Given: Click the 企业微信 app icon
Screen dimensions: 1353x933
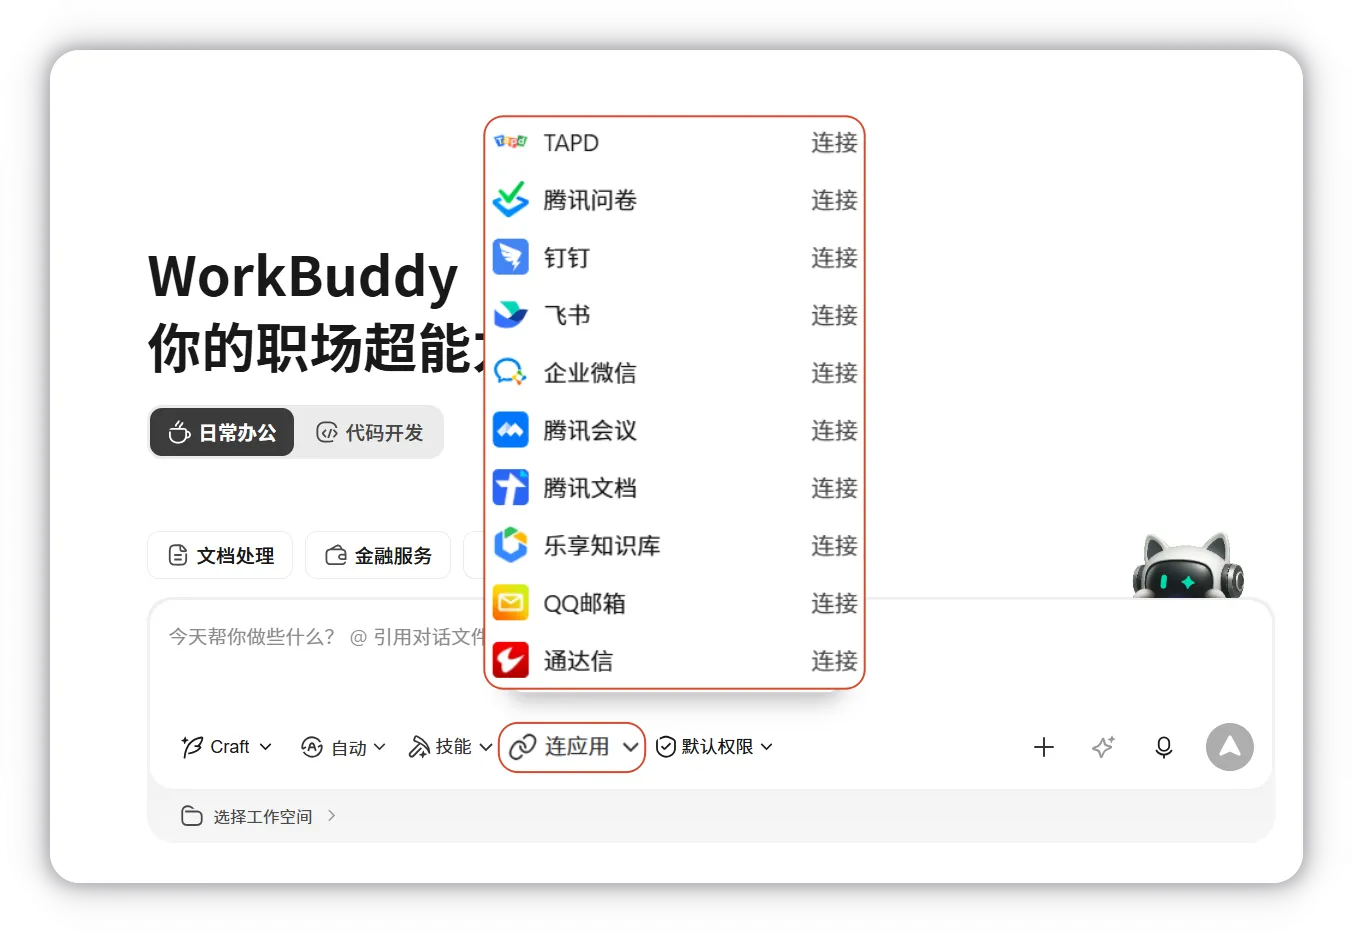Looking at the screenshot, I should (511, 372).
